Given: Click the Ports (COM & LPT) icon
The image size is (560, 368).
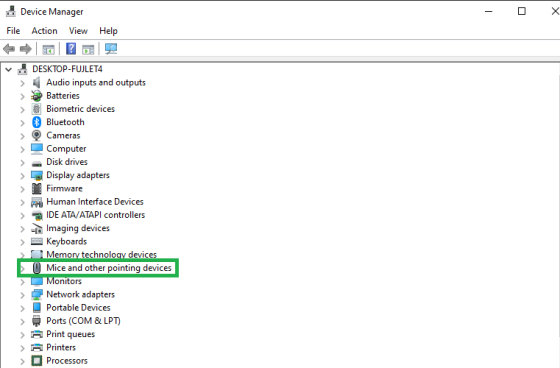Looking at the screenshot, I should point(36,321).
